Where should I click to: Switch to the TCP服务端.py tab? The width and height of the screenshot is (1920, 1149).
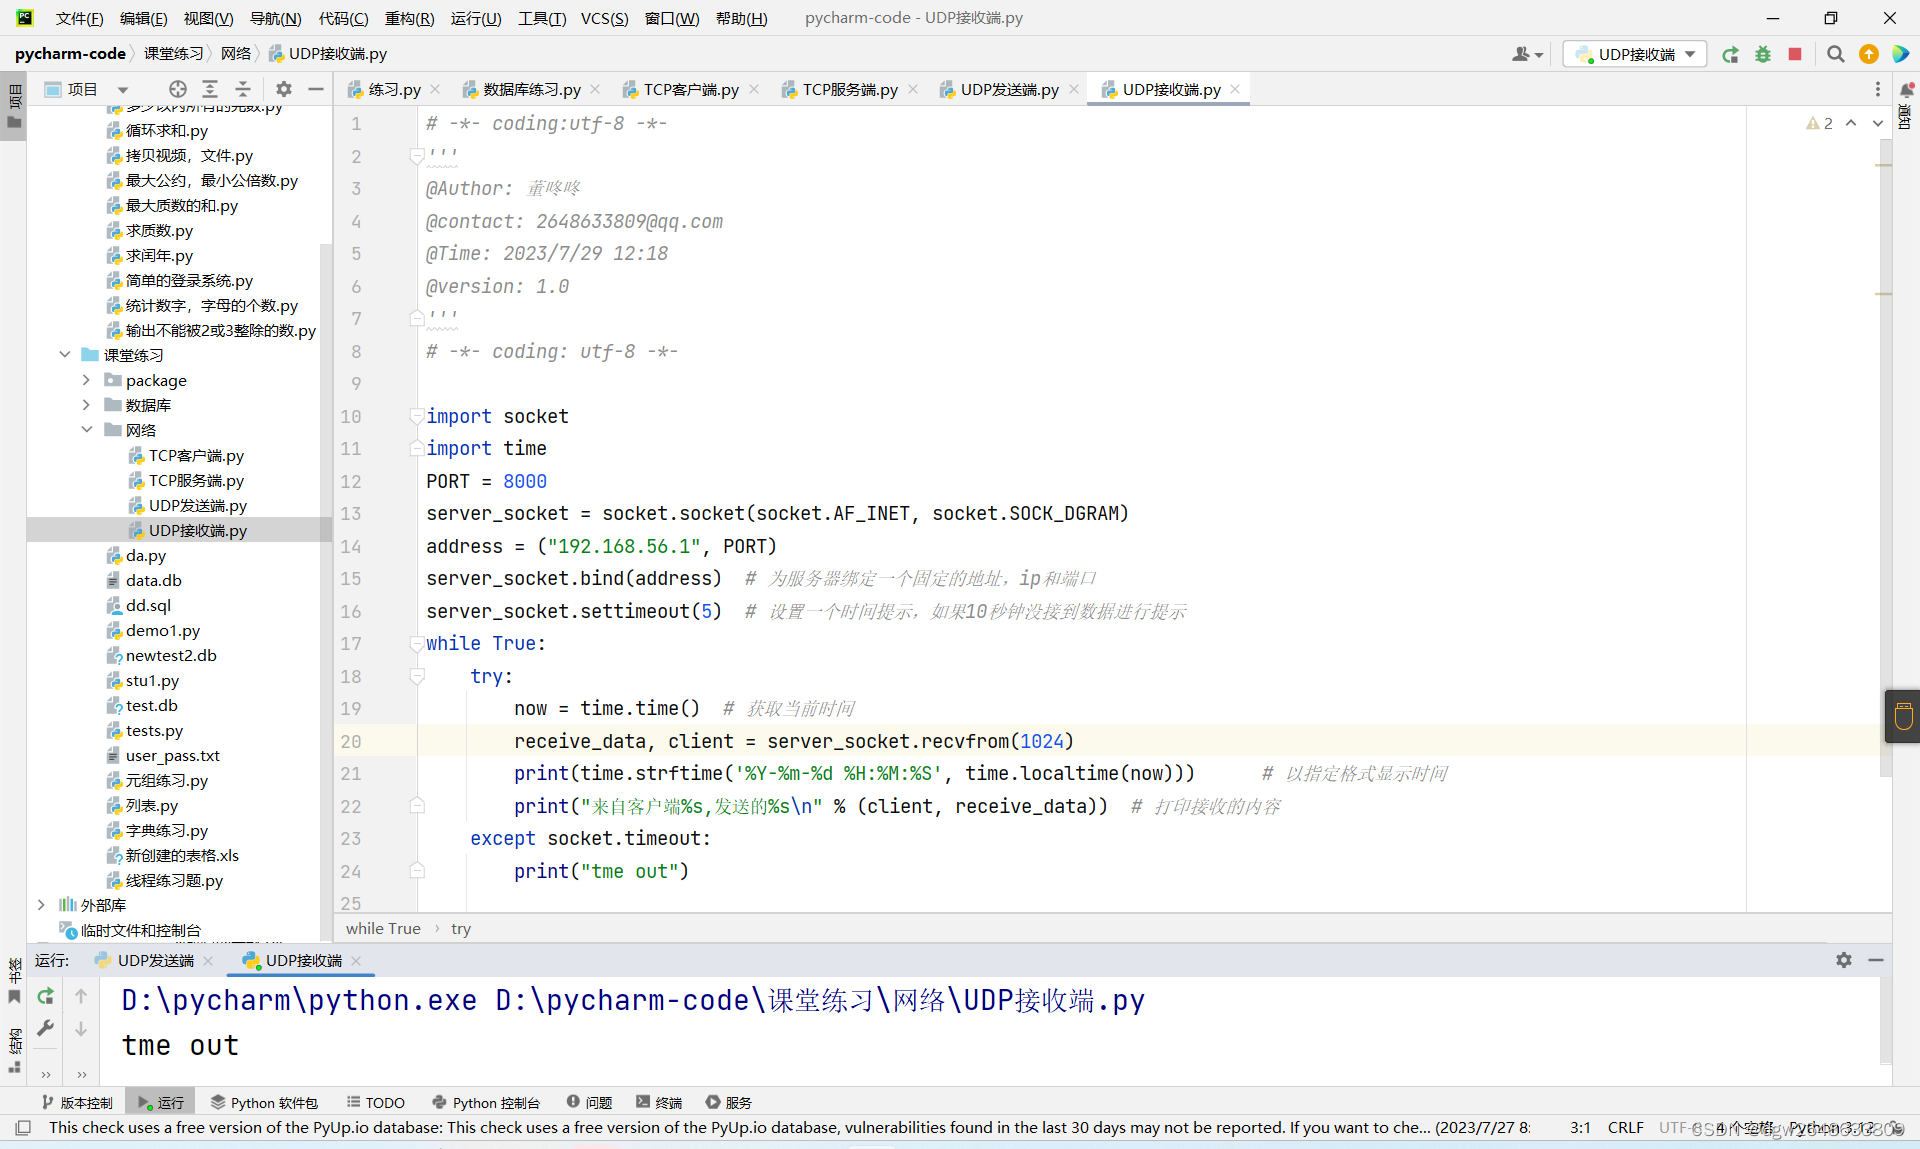click(x=848, y=89)
